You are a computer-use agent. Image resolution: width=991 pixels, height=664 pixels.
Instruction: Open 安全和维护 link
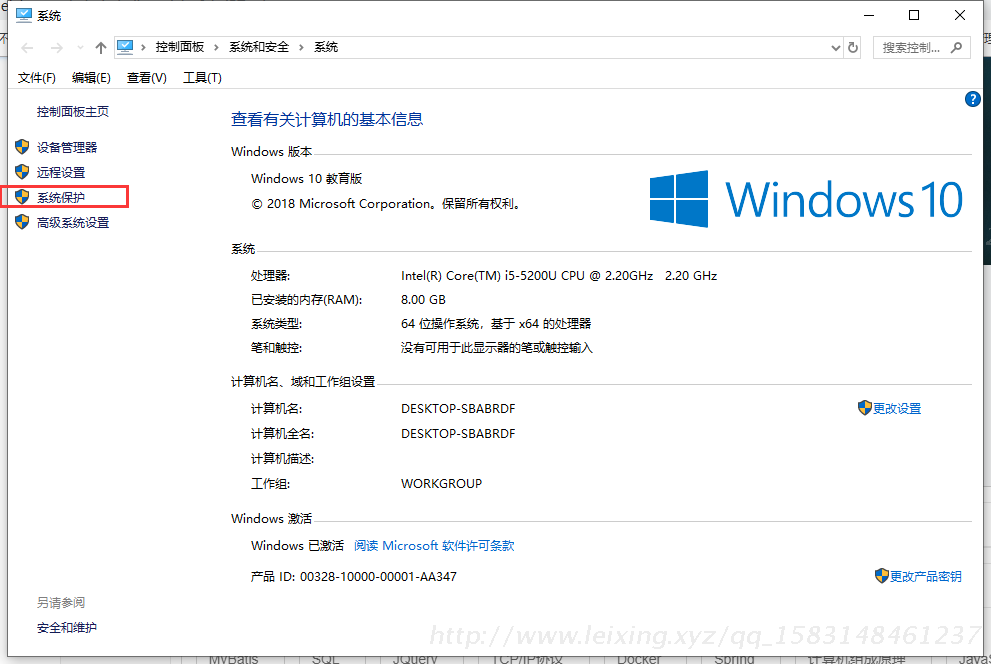pyautogui.click(x=67, y=627)
